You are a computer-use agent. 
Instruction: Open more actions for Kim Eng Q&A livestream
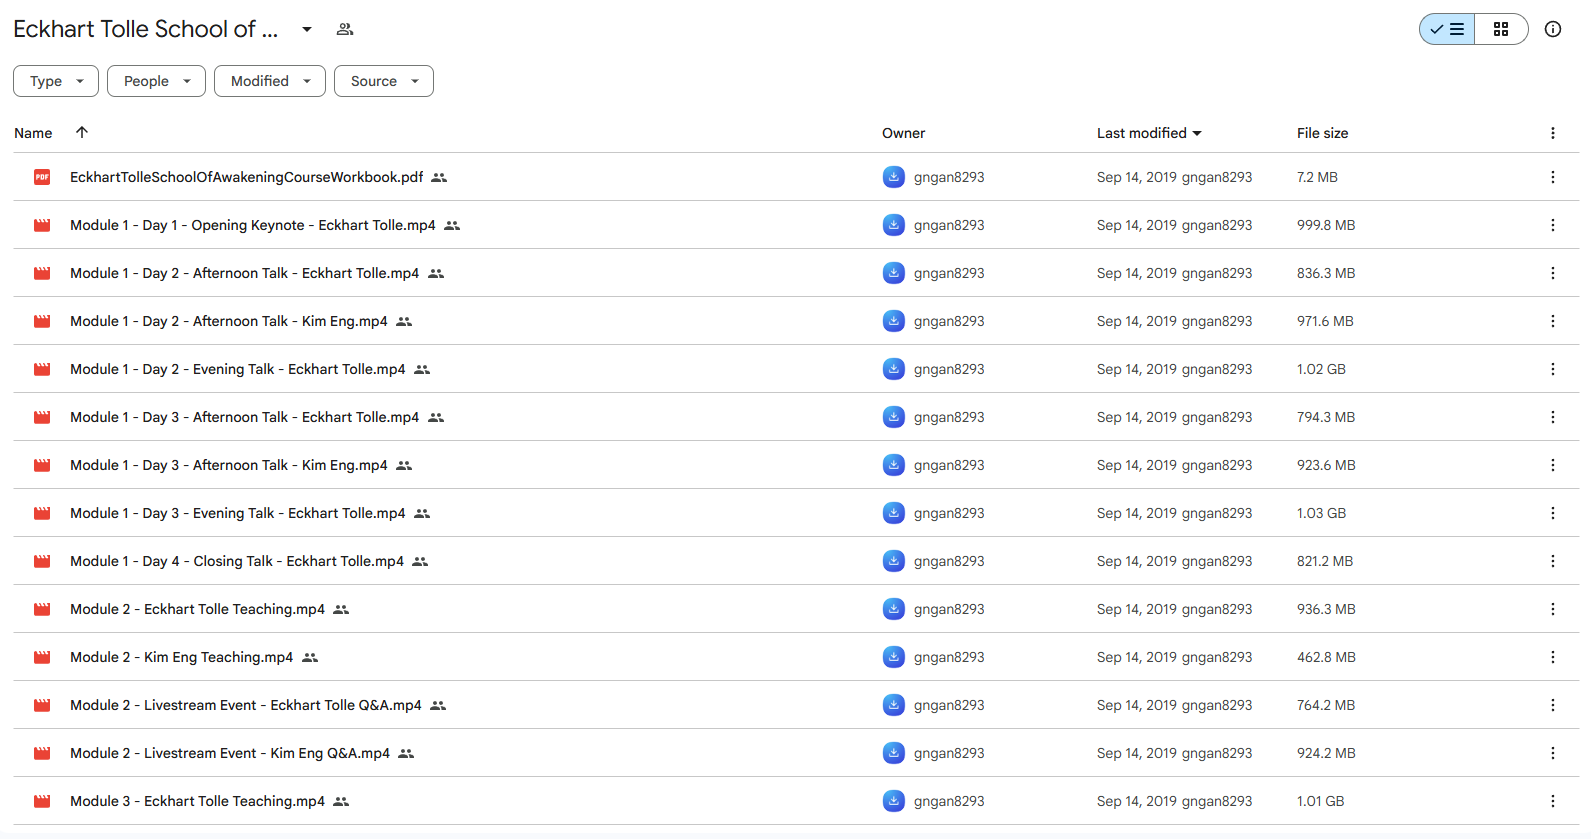click(x=1553, y=753)
